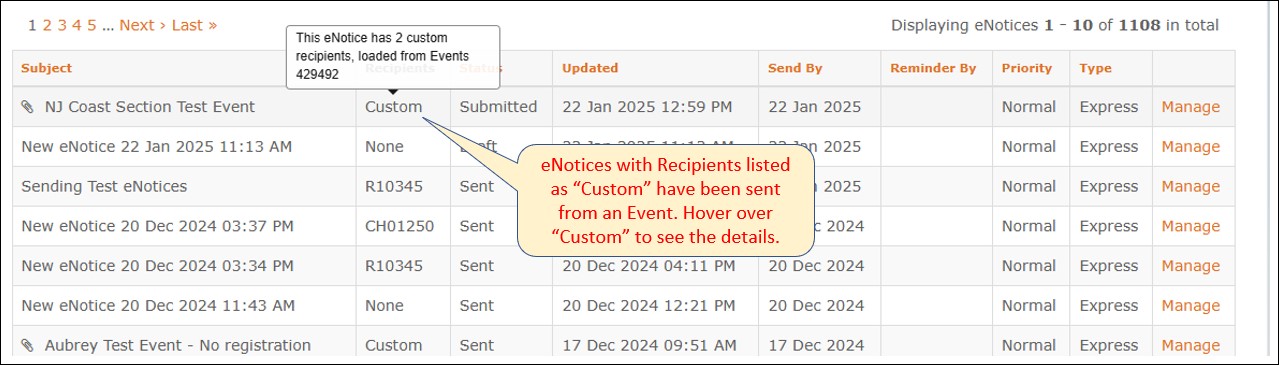Go to page 3 in pagination

click(x=62, y=25)
